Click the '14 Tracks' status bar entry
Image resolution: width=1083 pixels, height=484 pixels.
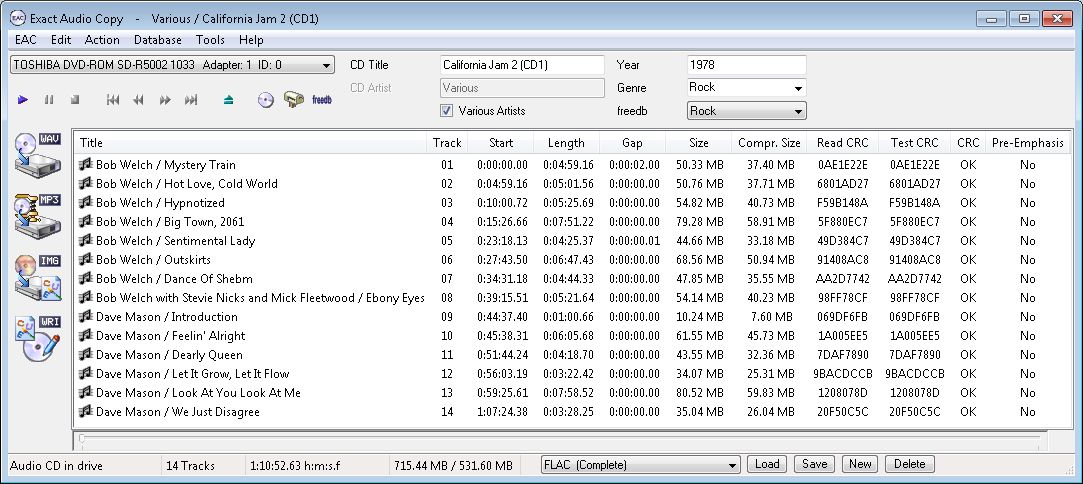coord(191,466)
